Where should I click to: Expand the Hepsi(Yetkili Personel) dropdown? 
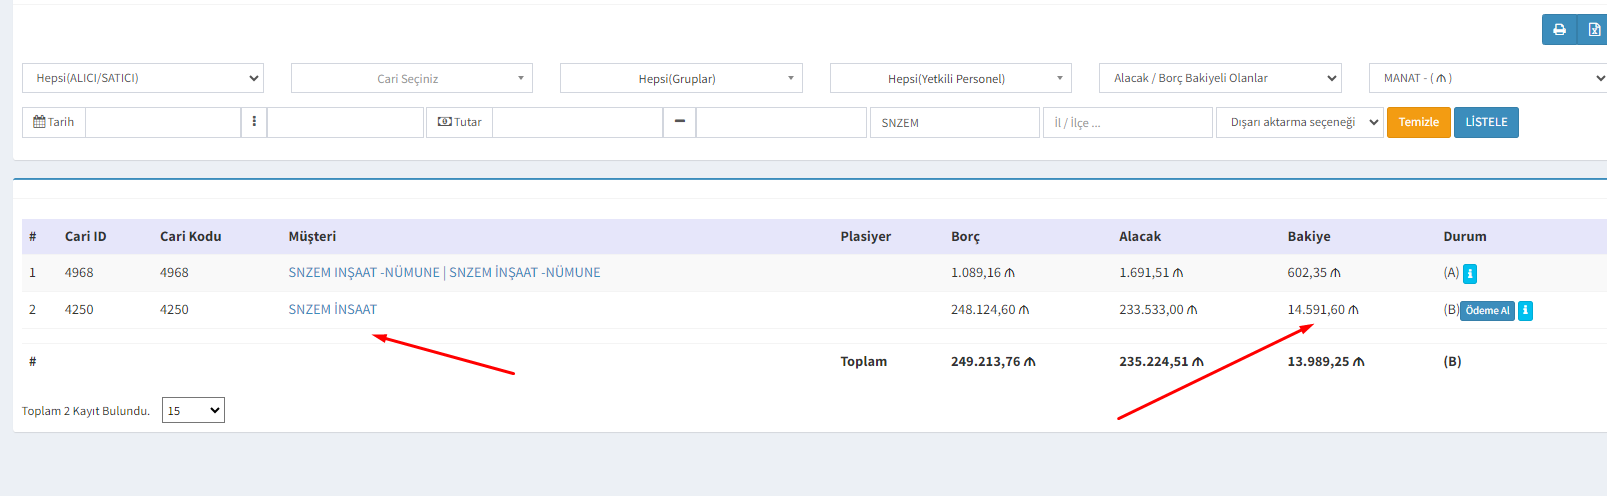(950, 78)
